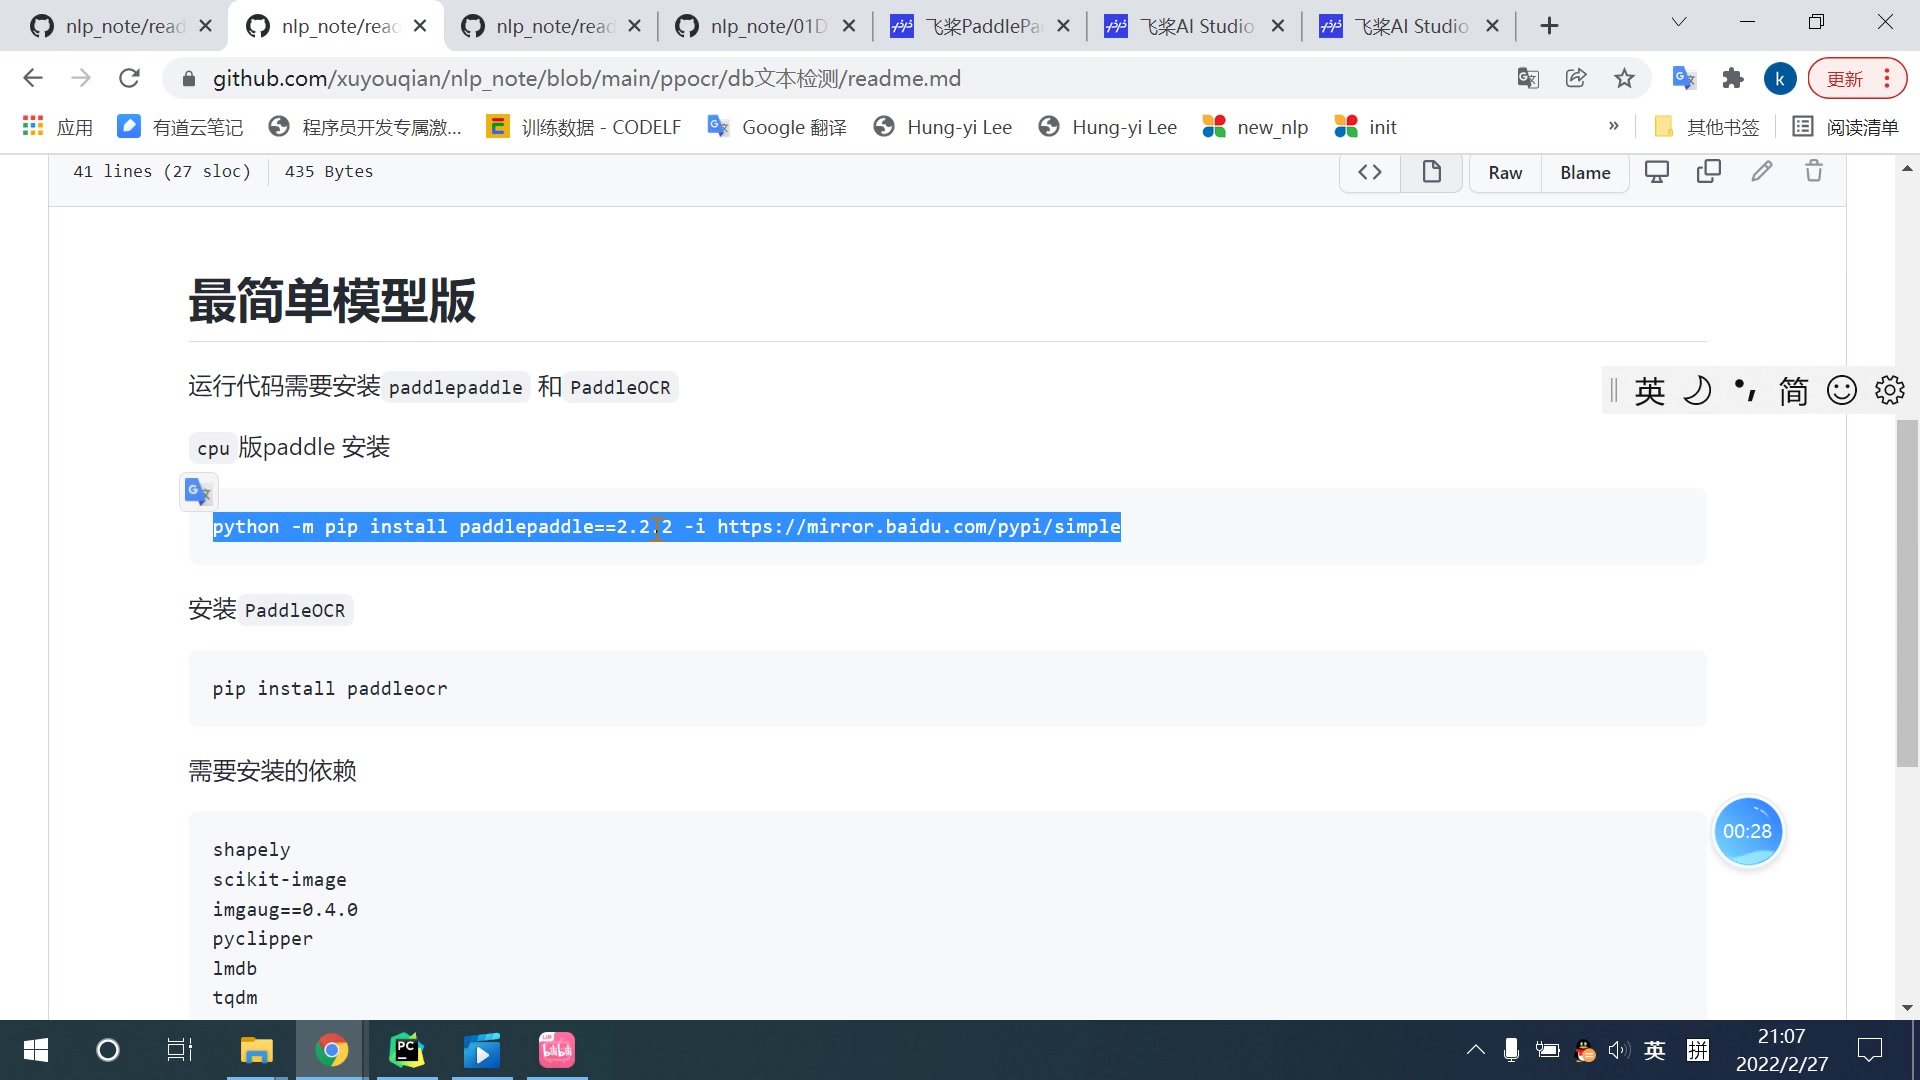1920x1080 pixels.
Task: Open Raw file view
Action: pos(1505,172)
